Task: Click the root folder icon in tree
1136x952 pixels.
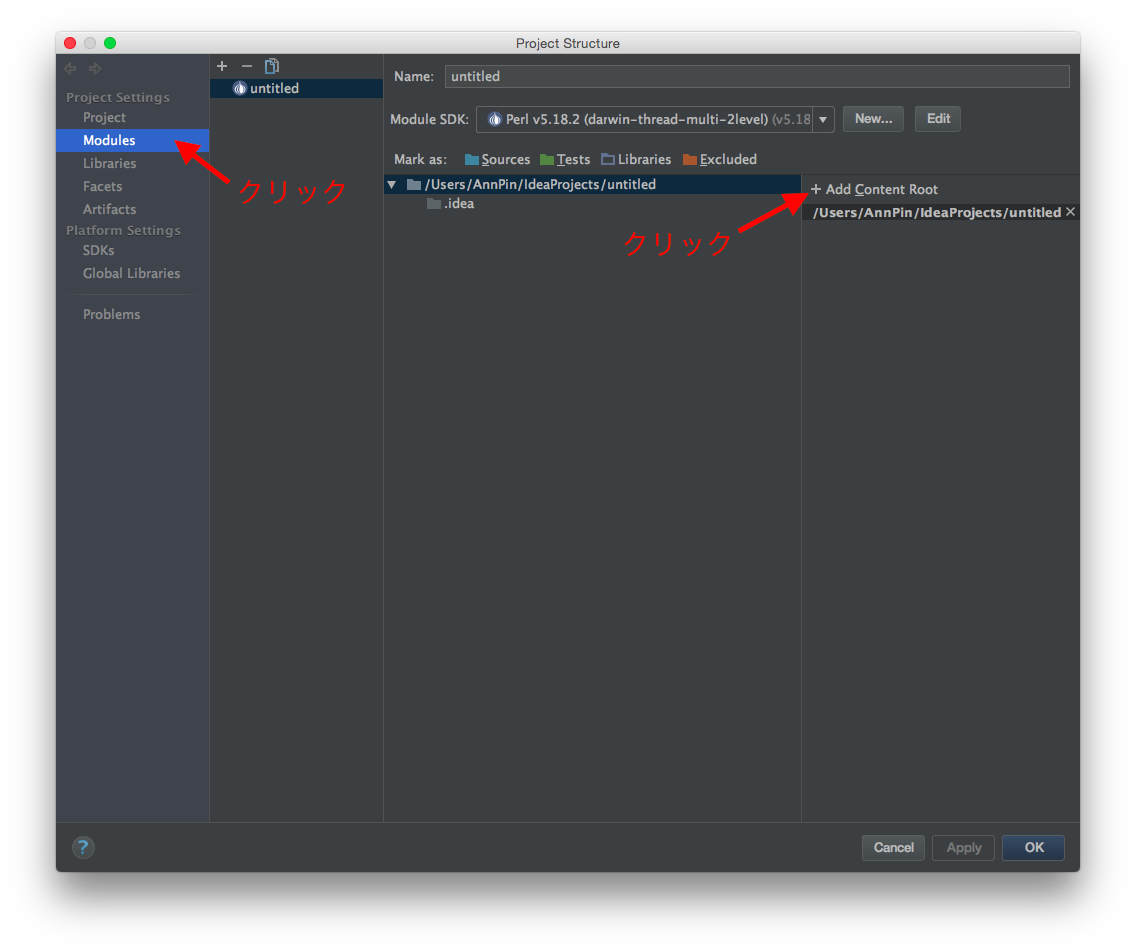Action: [x=414, y=185]
